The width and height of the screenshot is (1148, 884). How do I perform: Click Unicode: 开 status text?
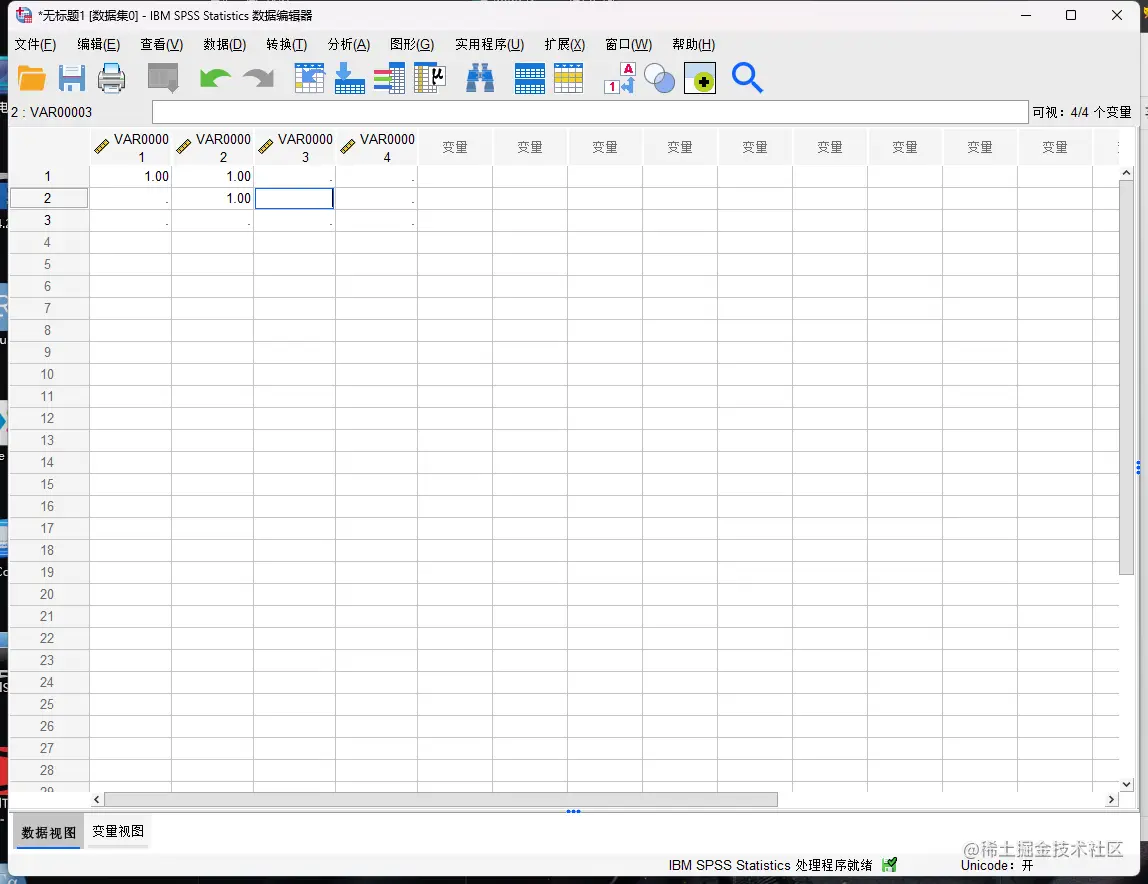point(996,866)
